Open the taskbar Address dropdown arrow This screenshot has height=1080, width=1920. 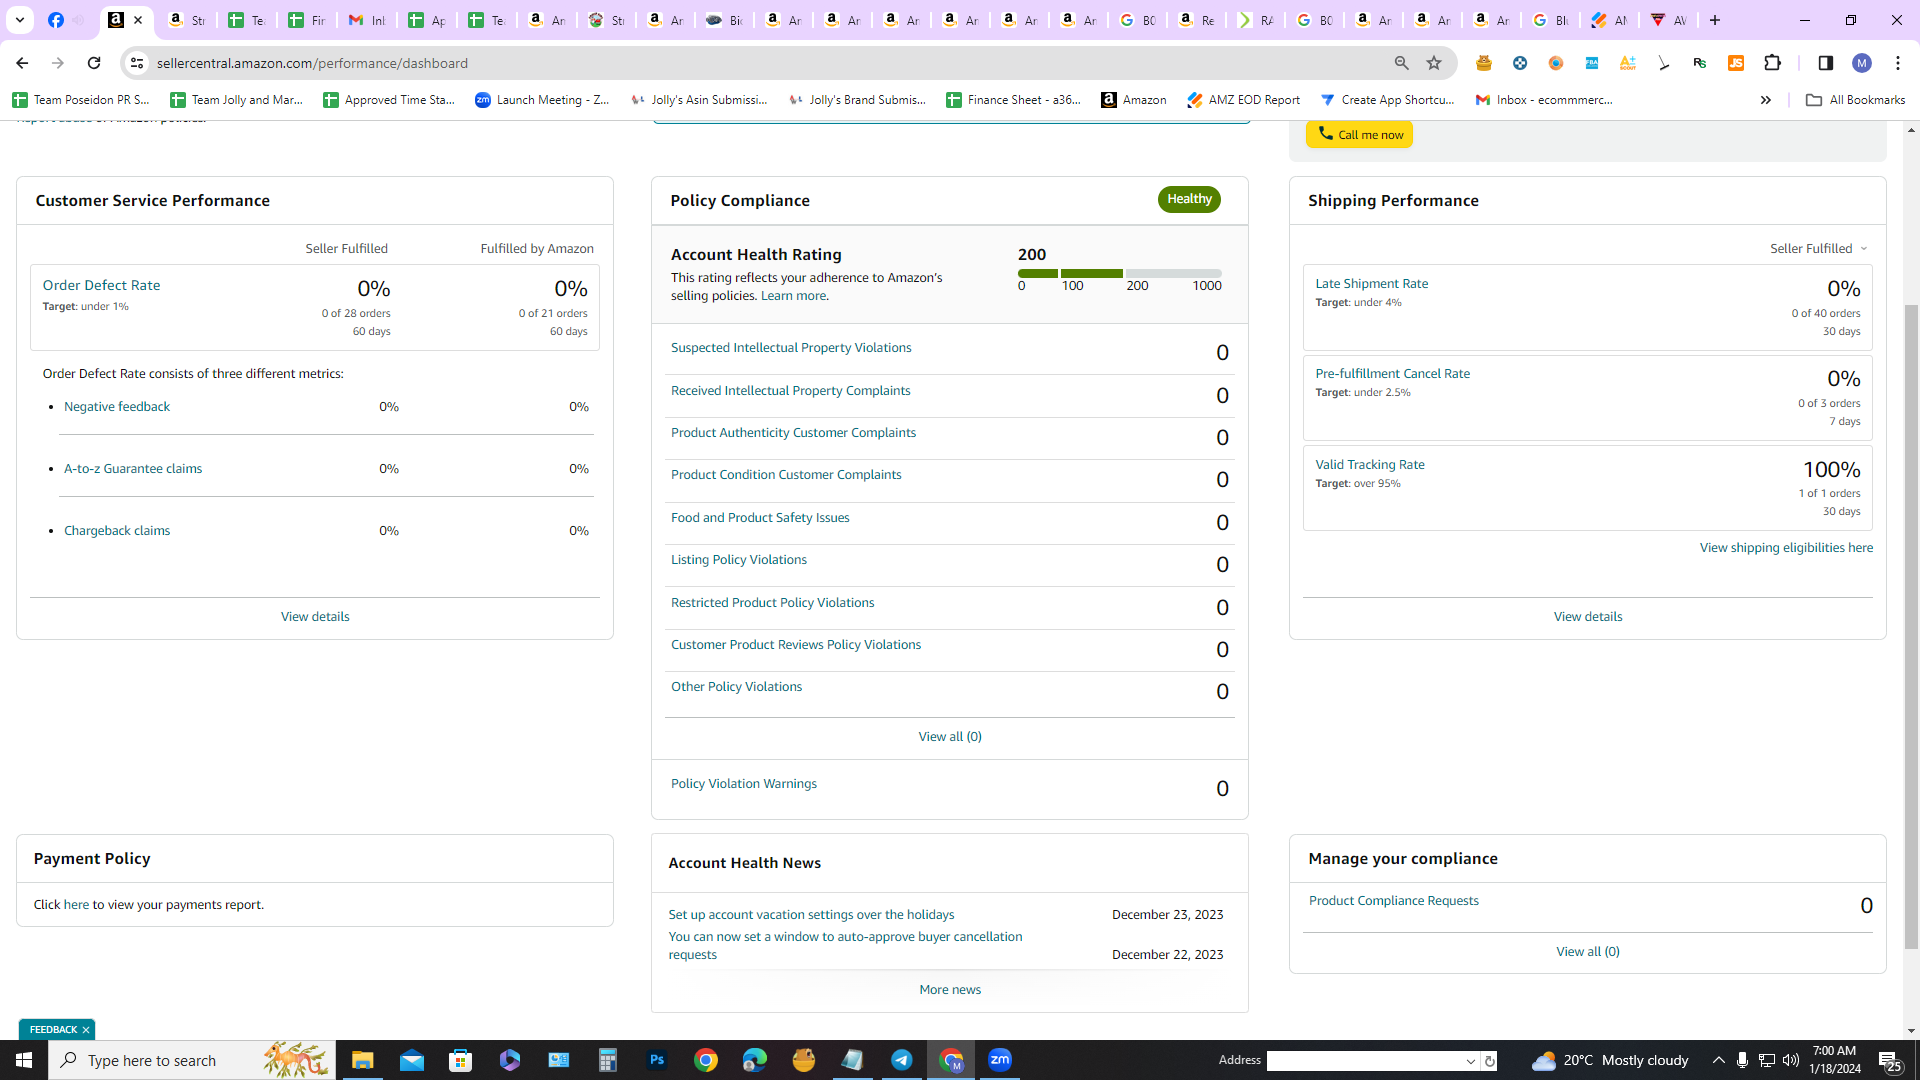point(1471,1061)
